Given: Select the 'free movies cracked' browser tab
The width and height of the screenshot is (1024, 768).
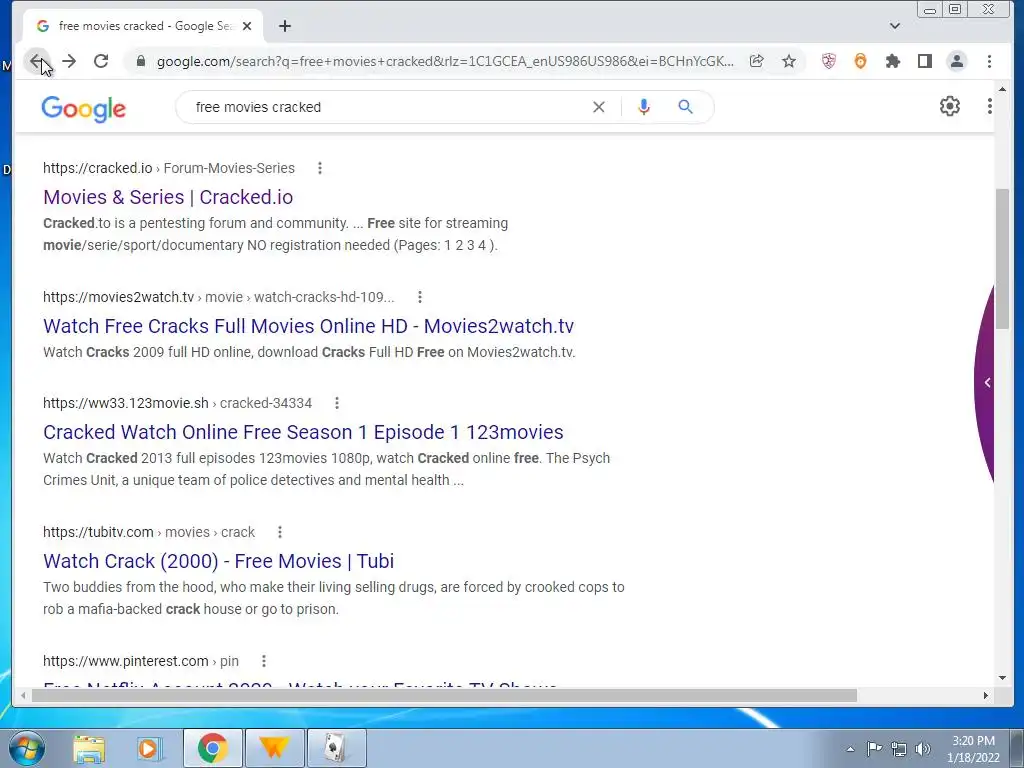Looking at the screenshot, I should tap(144, 26).
